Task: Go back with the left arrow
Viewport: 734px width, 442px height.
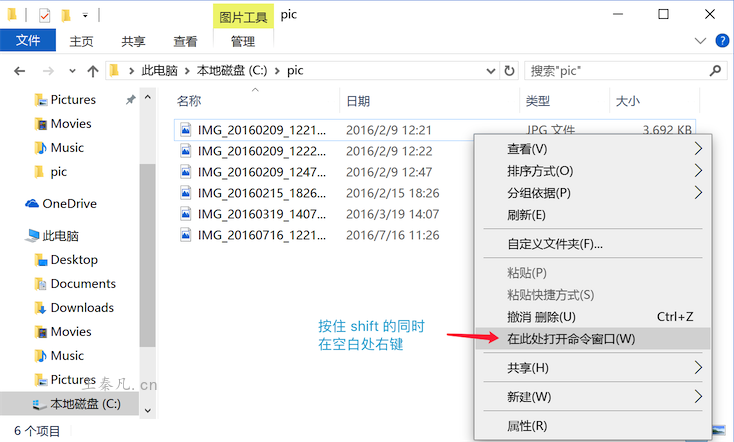Action: (20, 71)
